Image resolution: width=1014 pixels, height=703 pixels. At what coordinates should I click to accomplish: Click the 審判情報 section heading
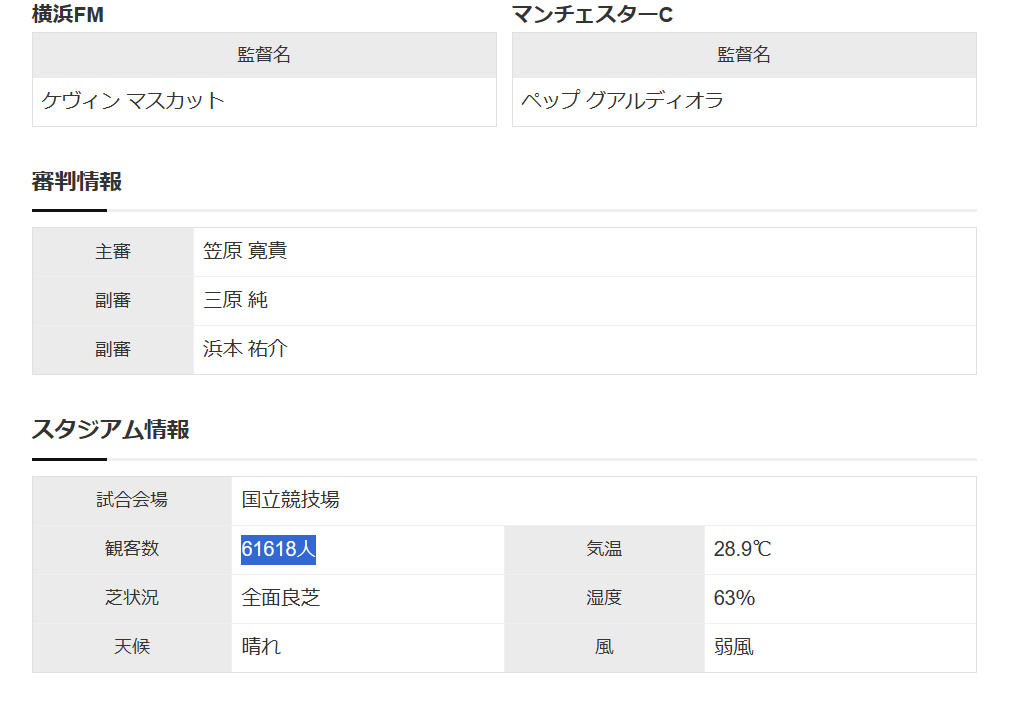tap(77, 181)
